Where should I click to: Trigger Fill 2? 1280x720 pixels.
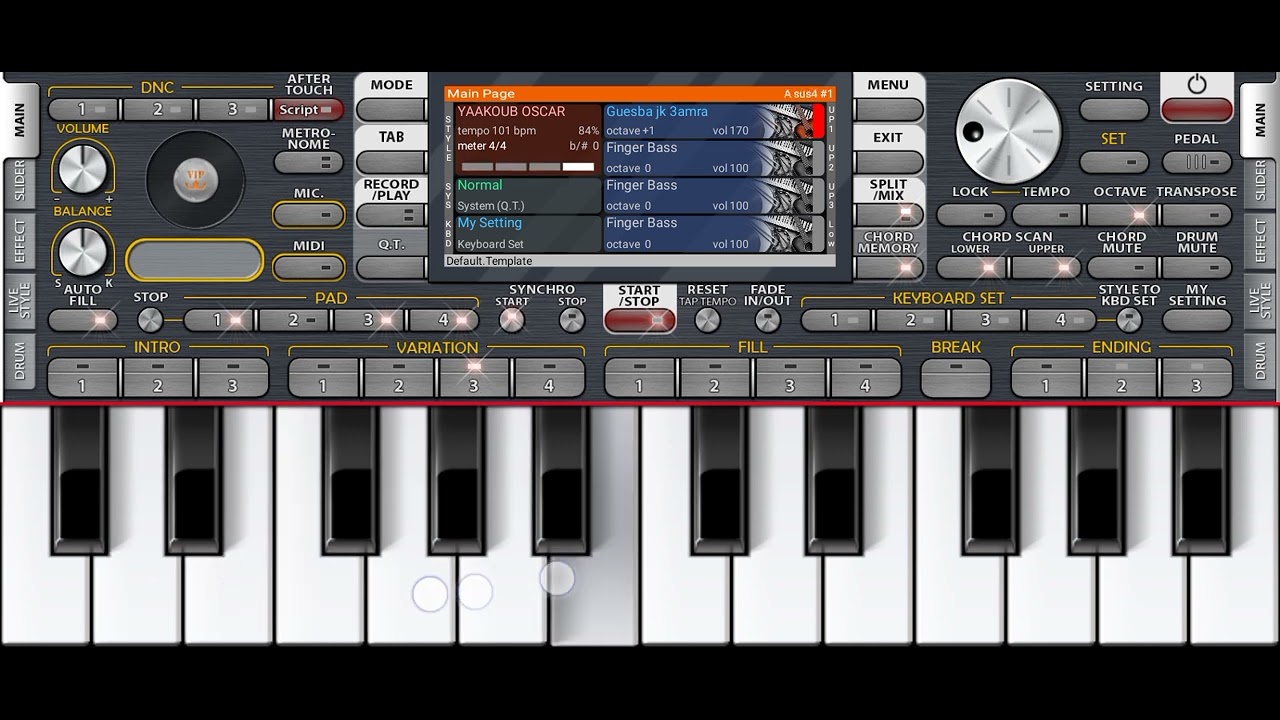coord(715,377)
